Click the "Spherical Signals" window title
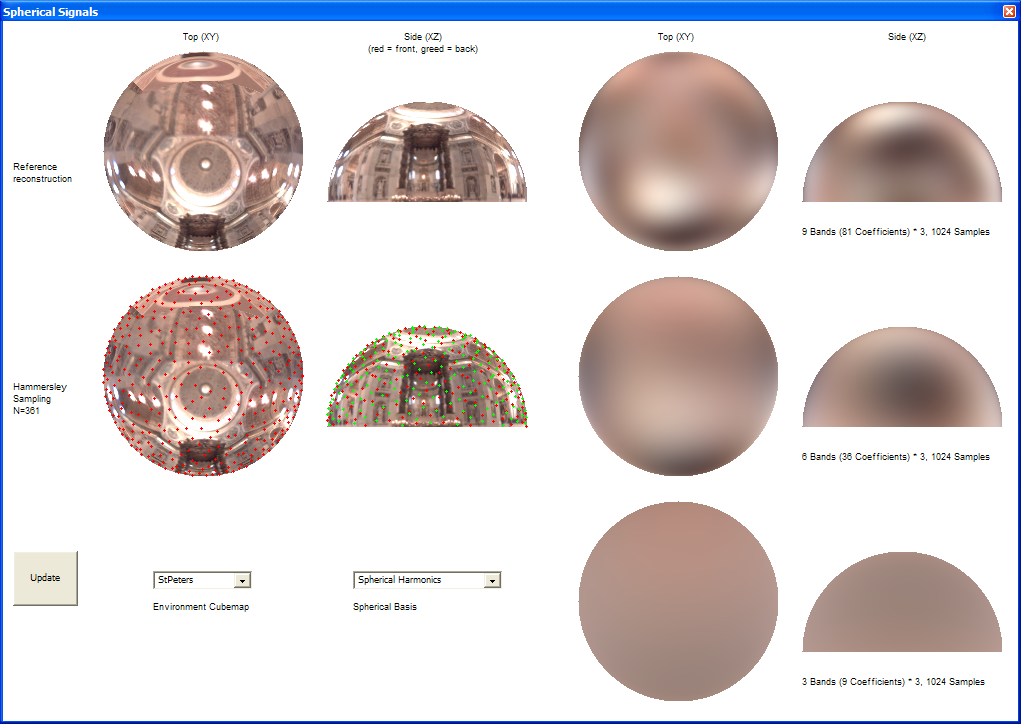This screenshot has width=1021, height=724. click(x=51, y=12)
